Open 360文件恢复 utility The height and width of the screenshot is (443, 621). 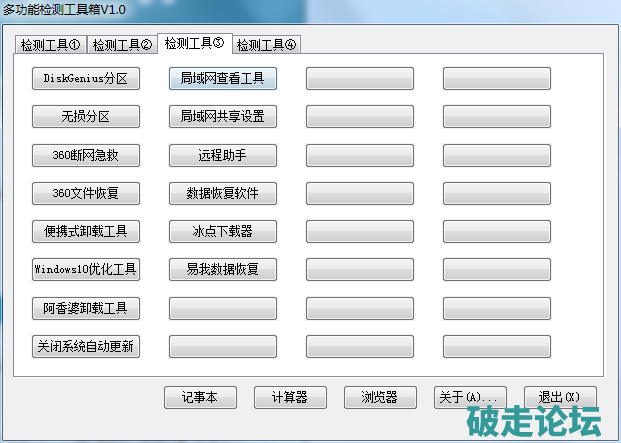click(x=86, y=193)
